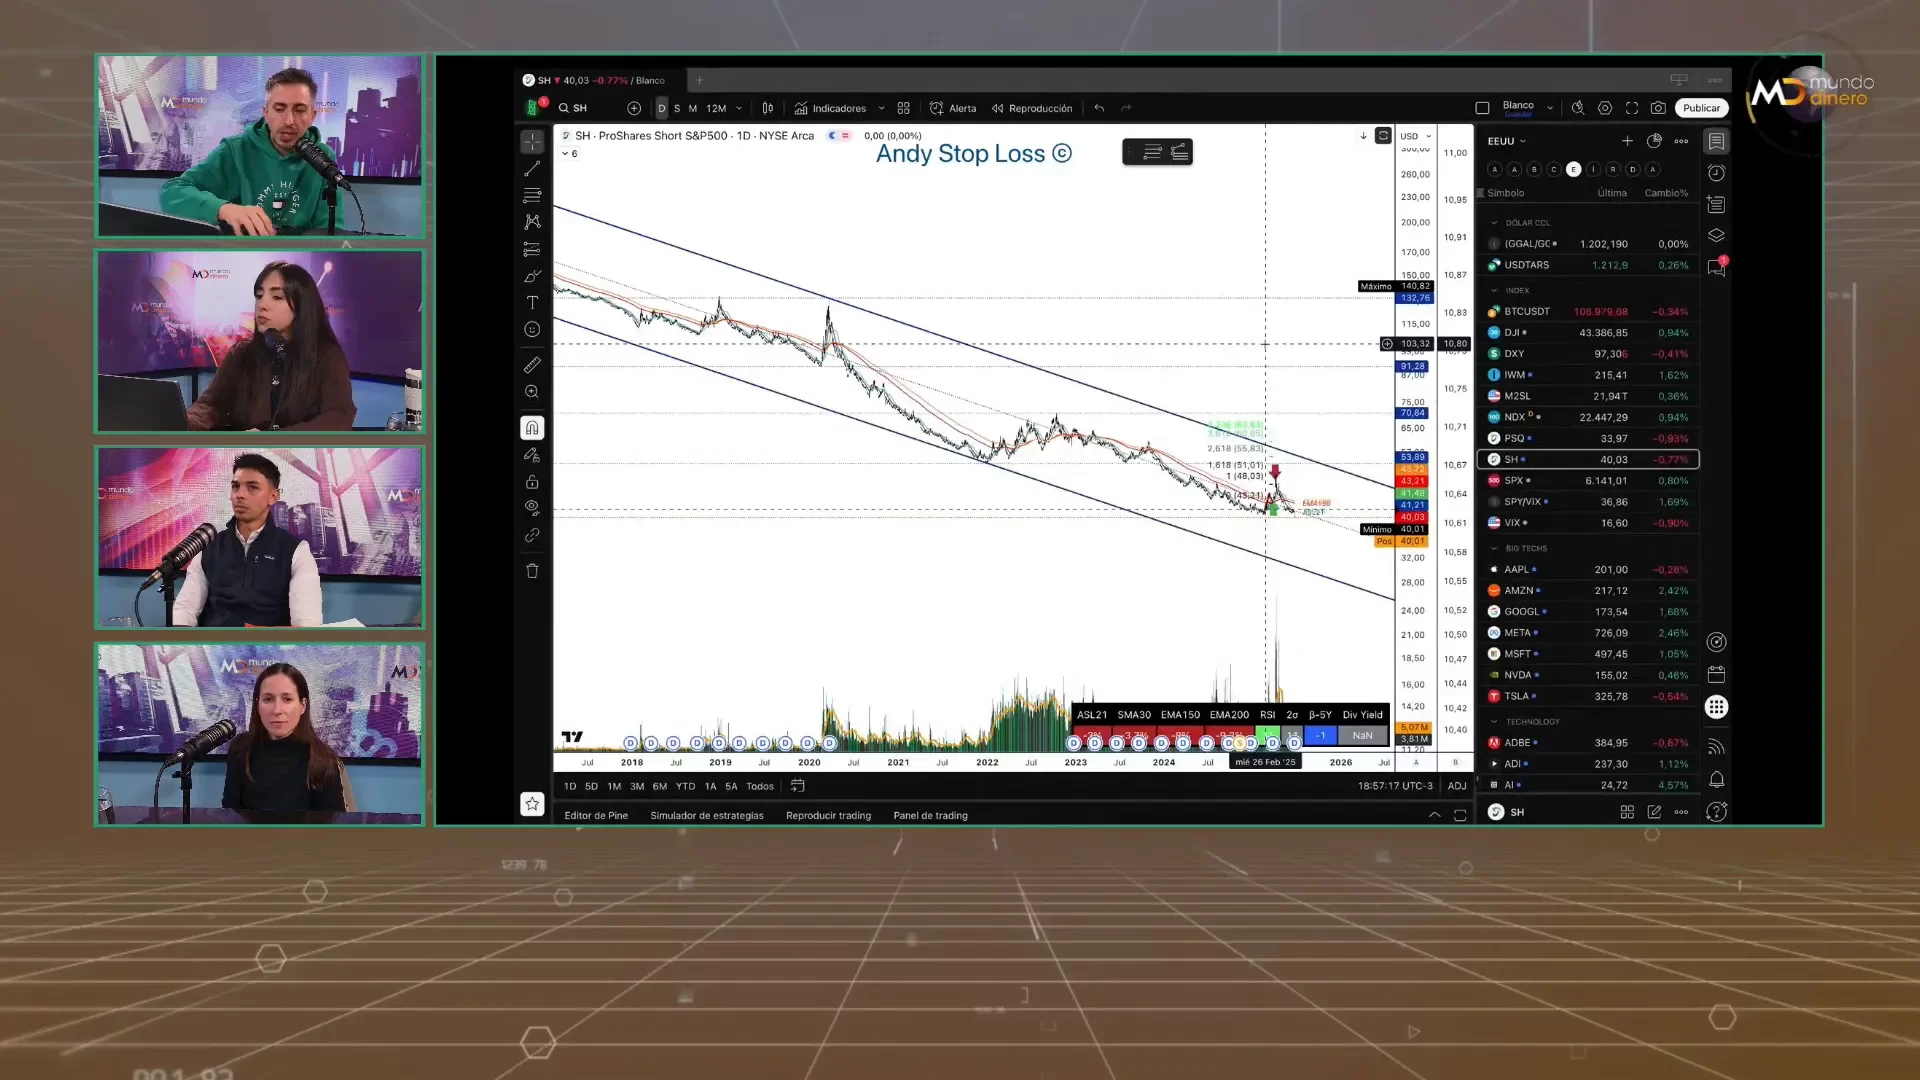Open the chats panel with notification
Screen dimensions: 1920x1080
(1716, 267)
